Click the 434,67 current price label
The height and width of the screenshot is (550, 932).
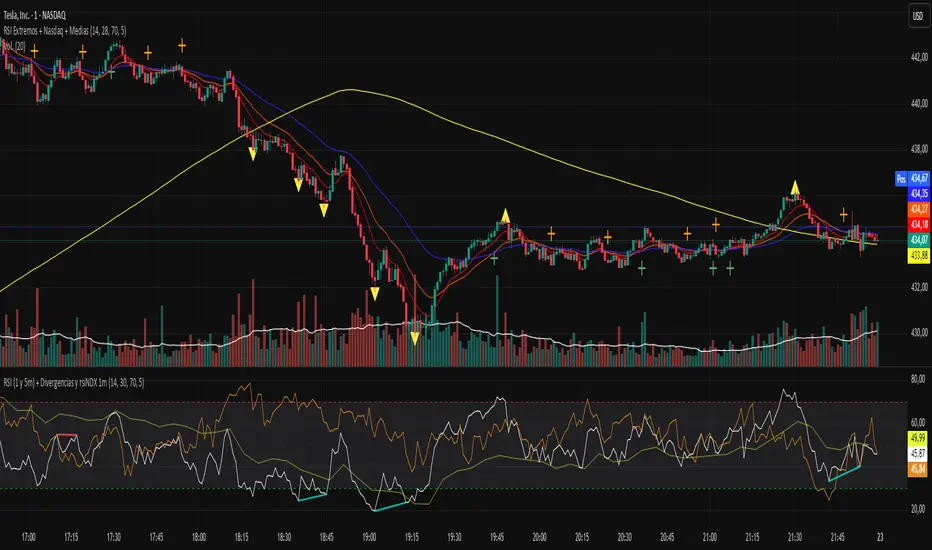coord(919,178)
